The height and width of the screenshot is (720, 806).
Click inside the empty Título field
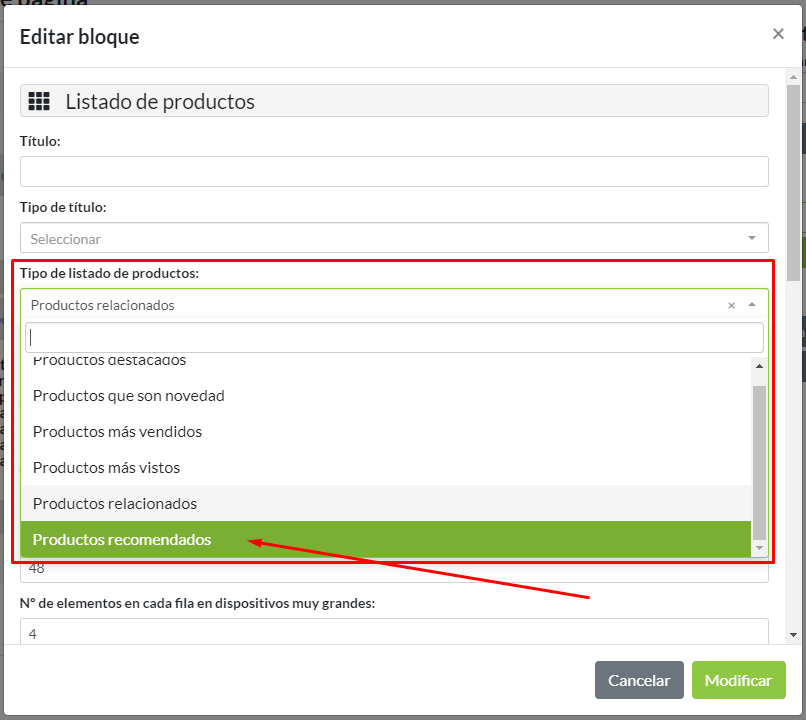pyautogui.click(x=394, y=171)
